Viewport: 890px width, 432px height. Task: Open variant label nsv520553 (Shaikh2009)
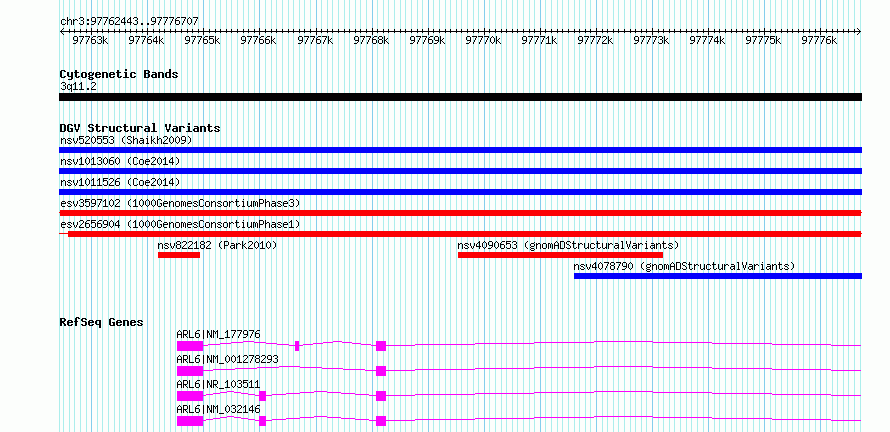(x=126, y=140)
